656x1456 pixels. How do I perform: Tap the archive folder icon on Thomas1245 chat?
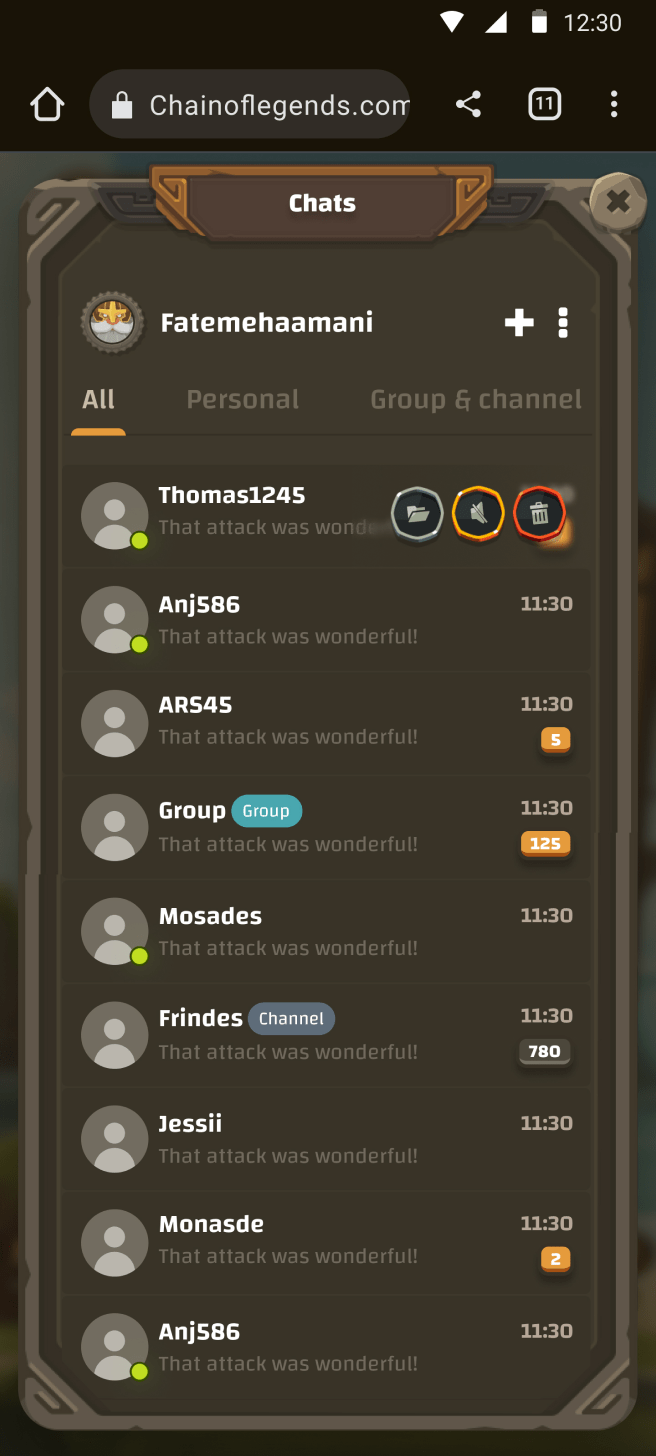[x=417, y=515]
